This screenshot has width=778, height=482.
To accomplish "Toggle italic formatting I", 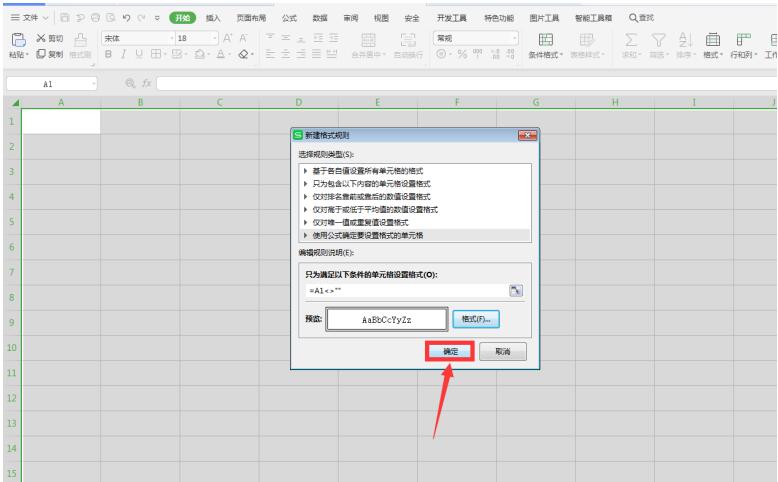I will [x=124, y=54].
